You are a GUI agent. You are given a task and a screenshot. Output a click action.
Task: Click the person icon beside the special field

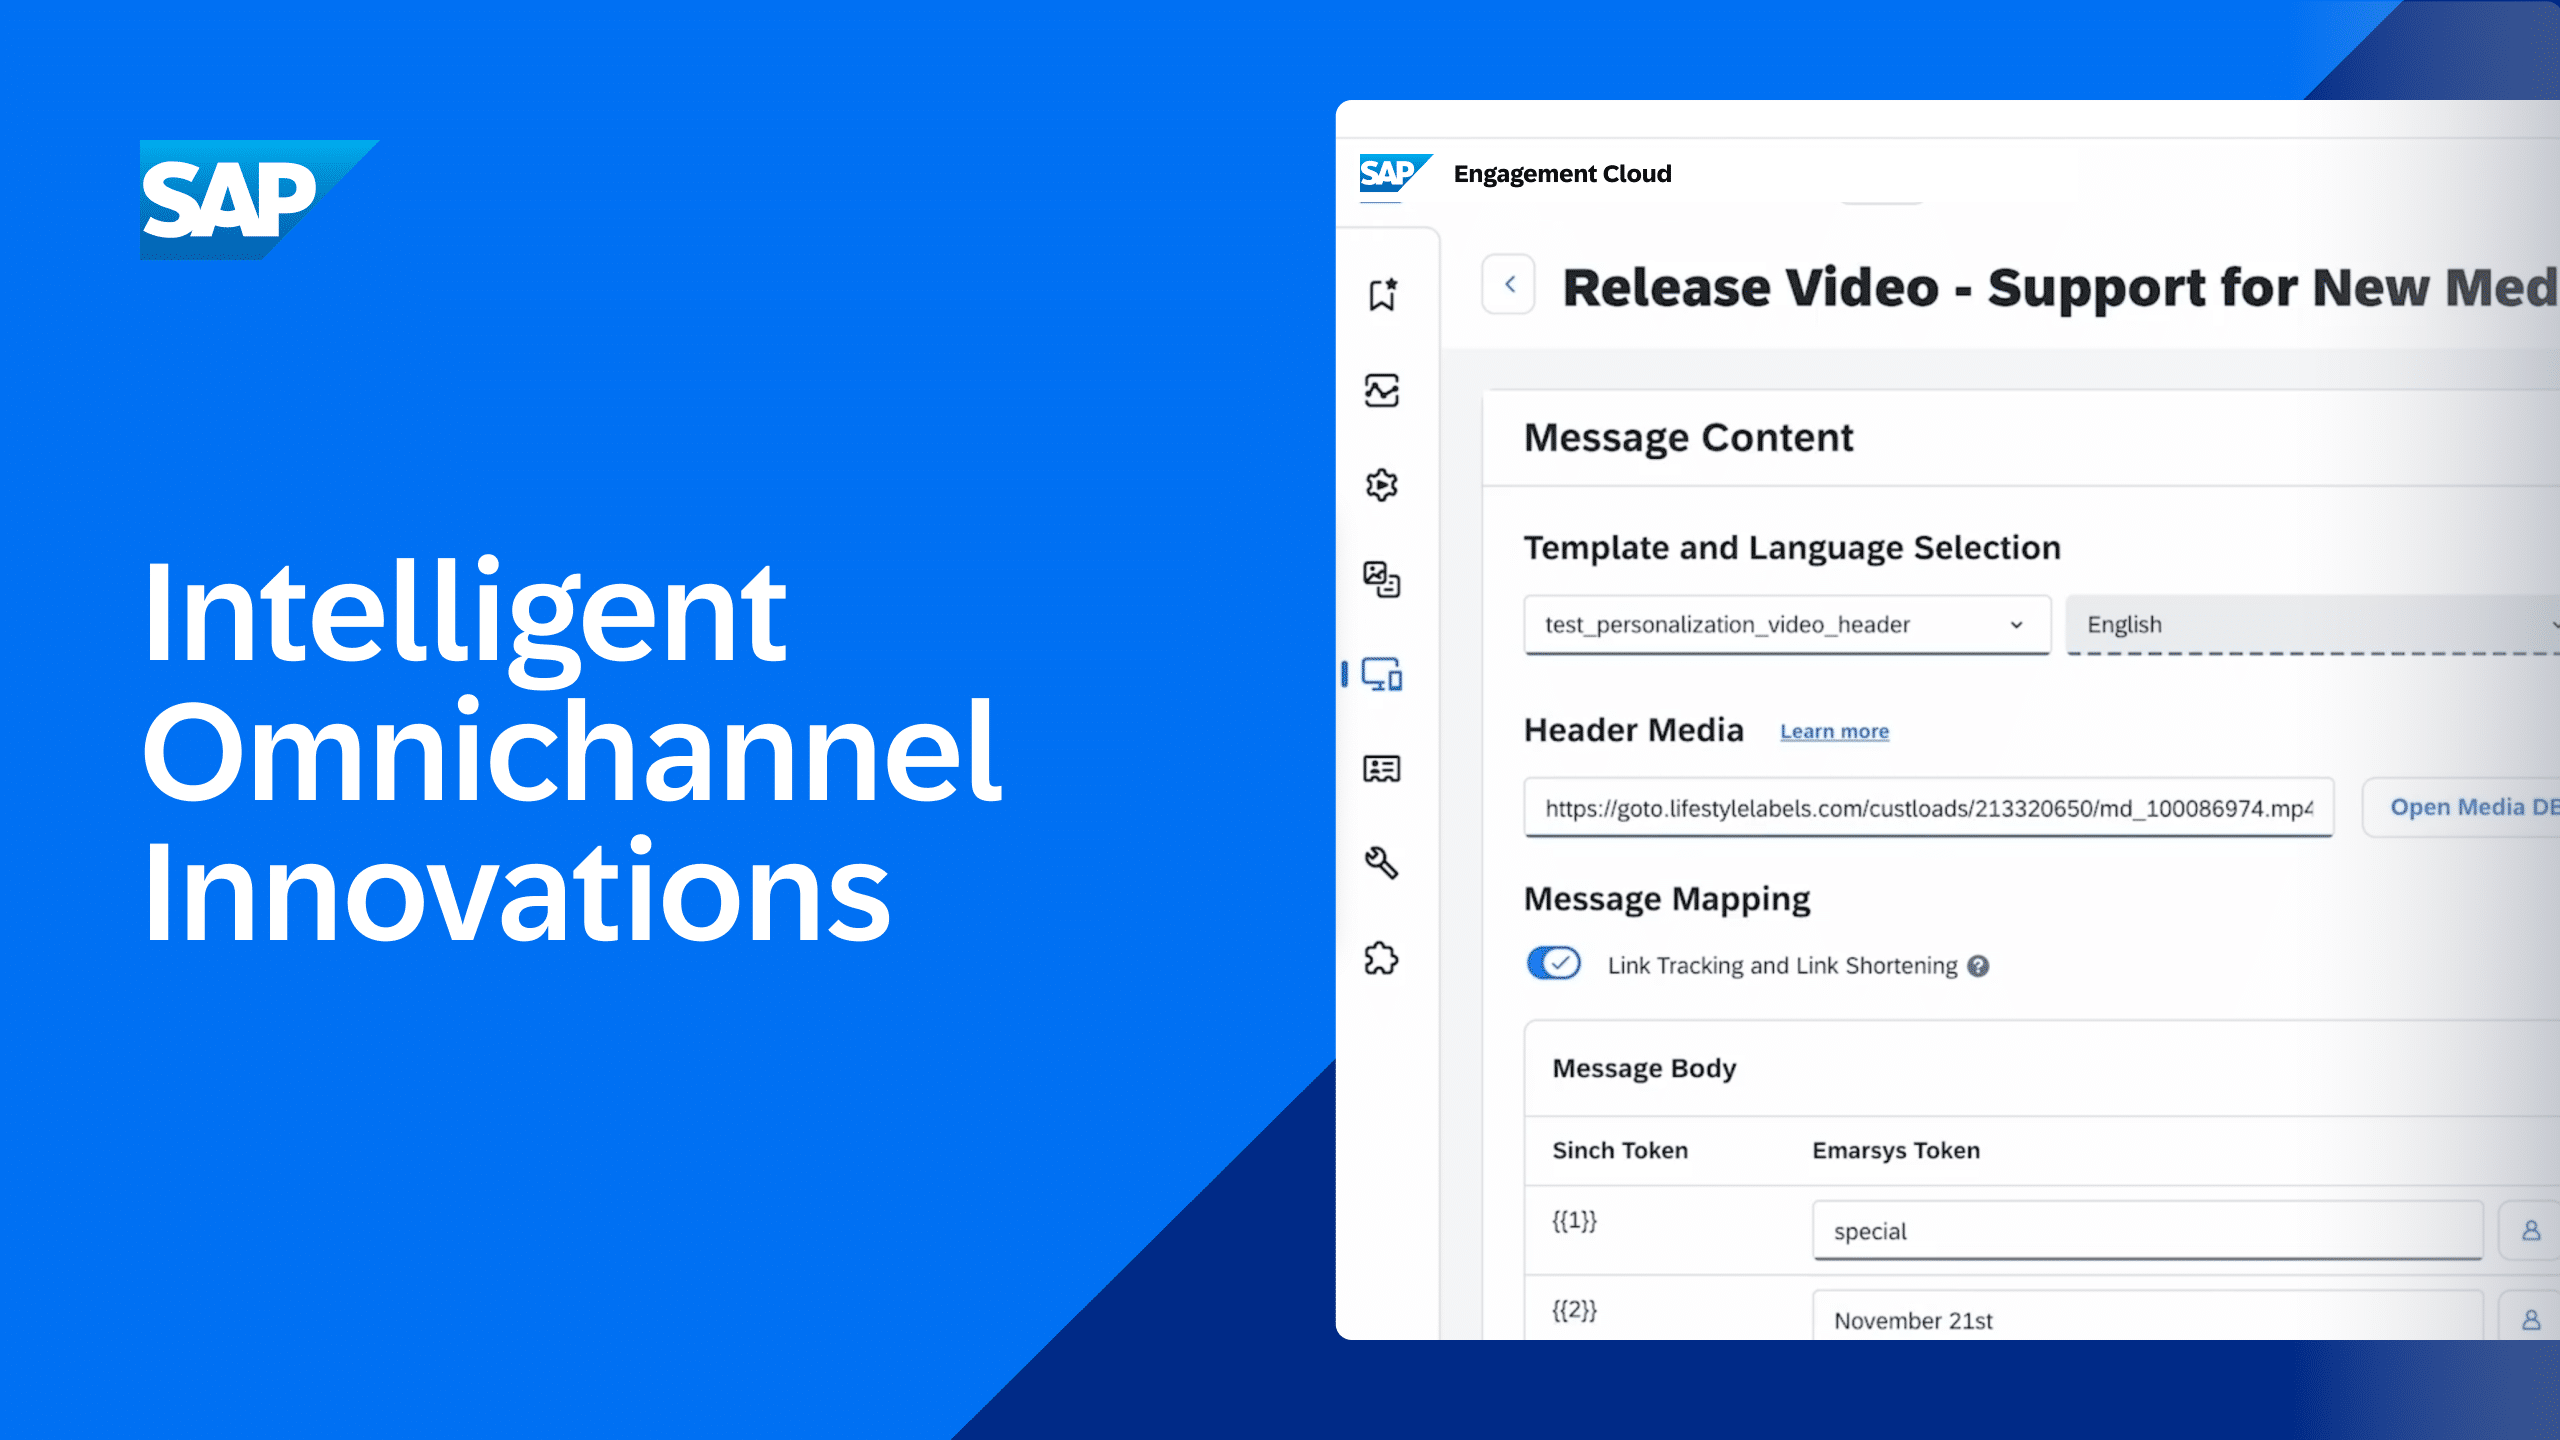click(2532, 1232)
